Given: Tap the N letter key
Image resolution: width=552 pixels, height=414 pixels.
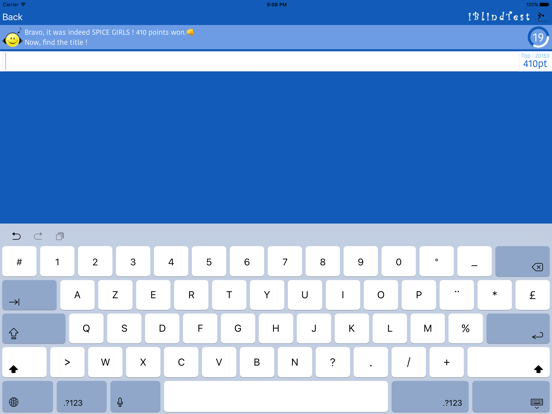Looking at the screenshot, I should (x=295, y=362).
